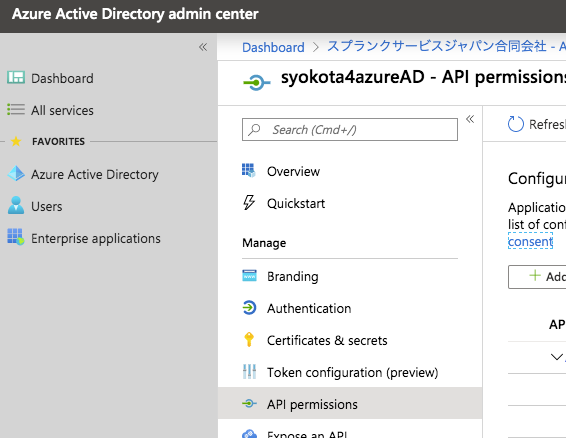Expand the API permissions row chevron

[x=557, y=357]
